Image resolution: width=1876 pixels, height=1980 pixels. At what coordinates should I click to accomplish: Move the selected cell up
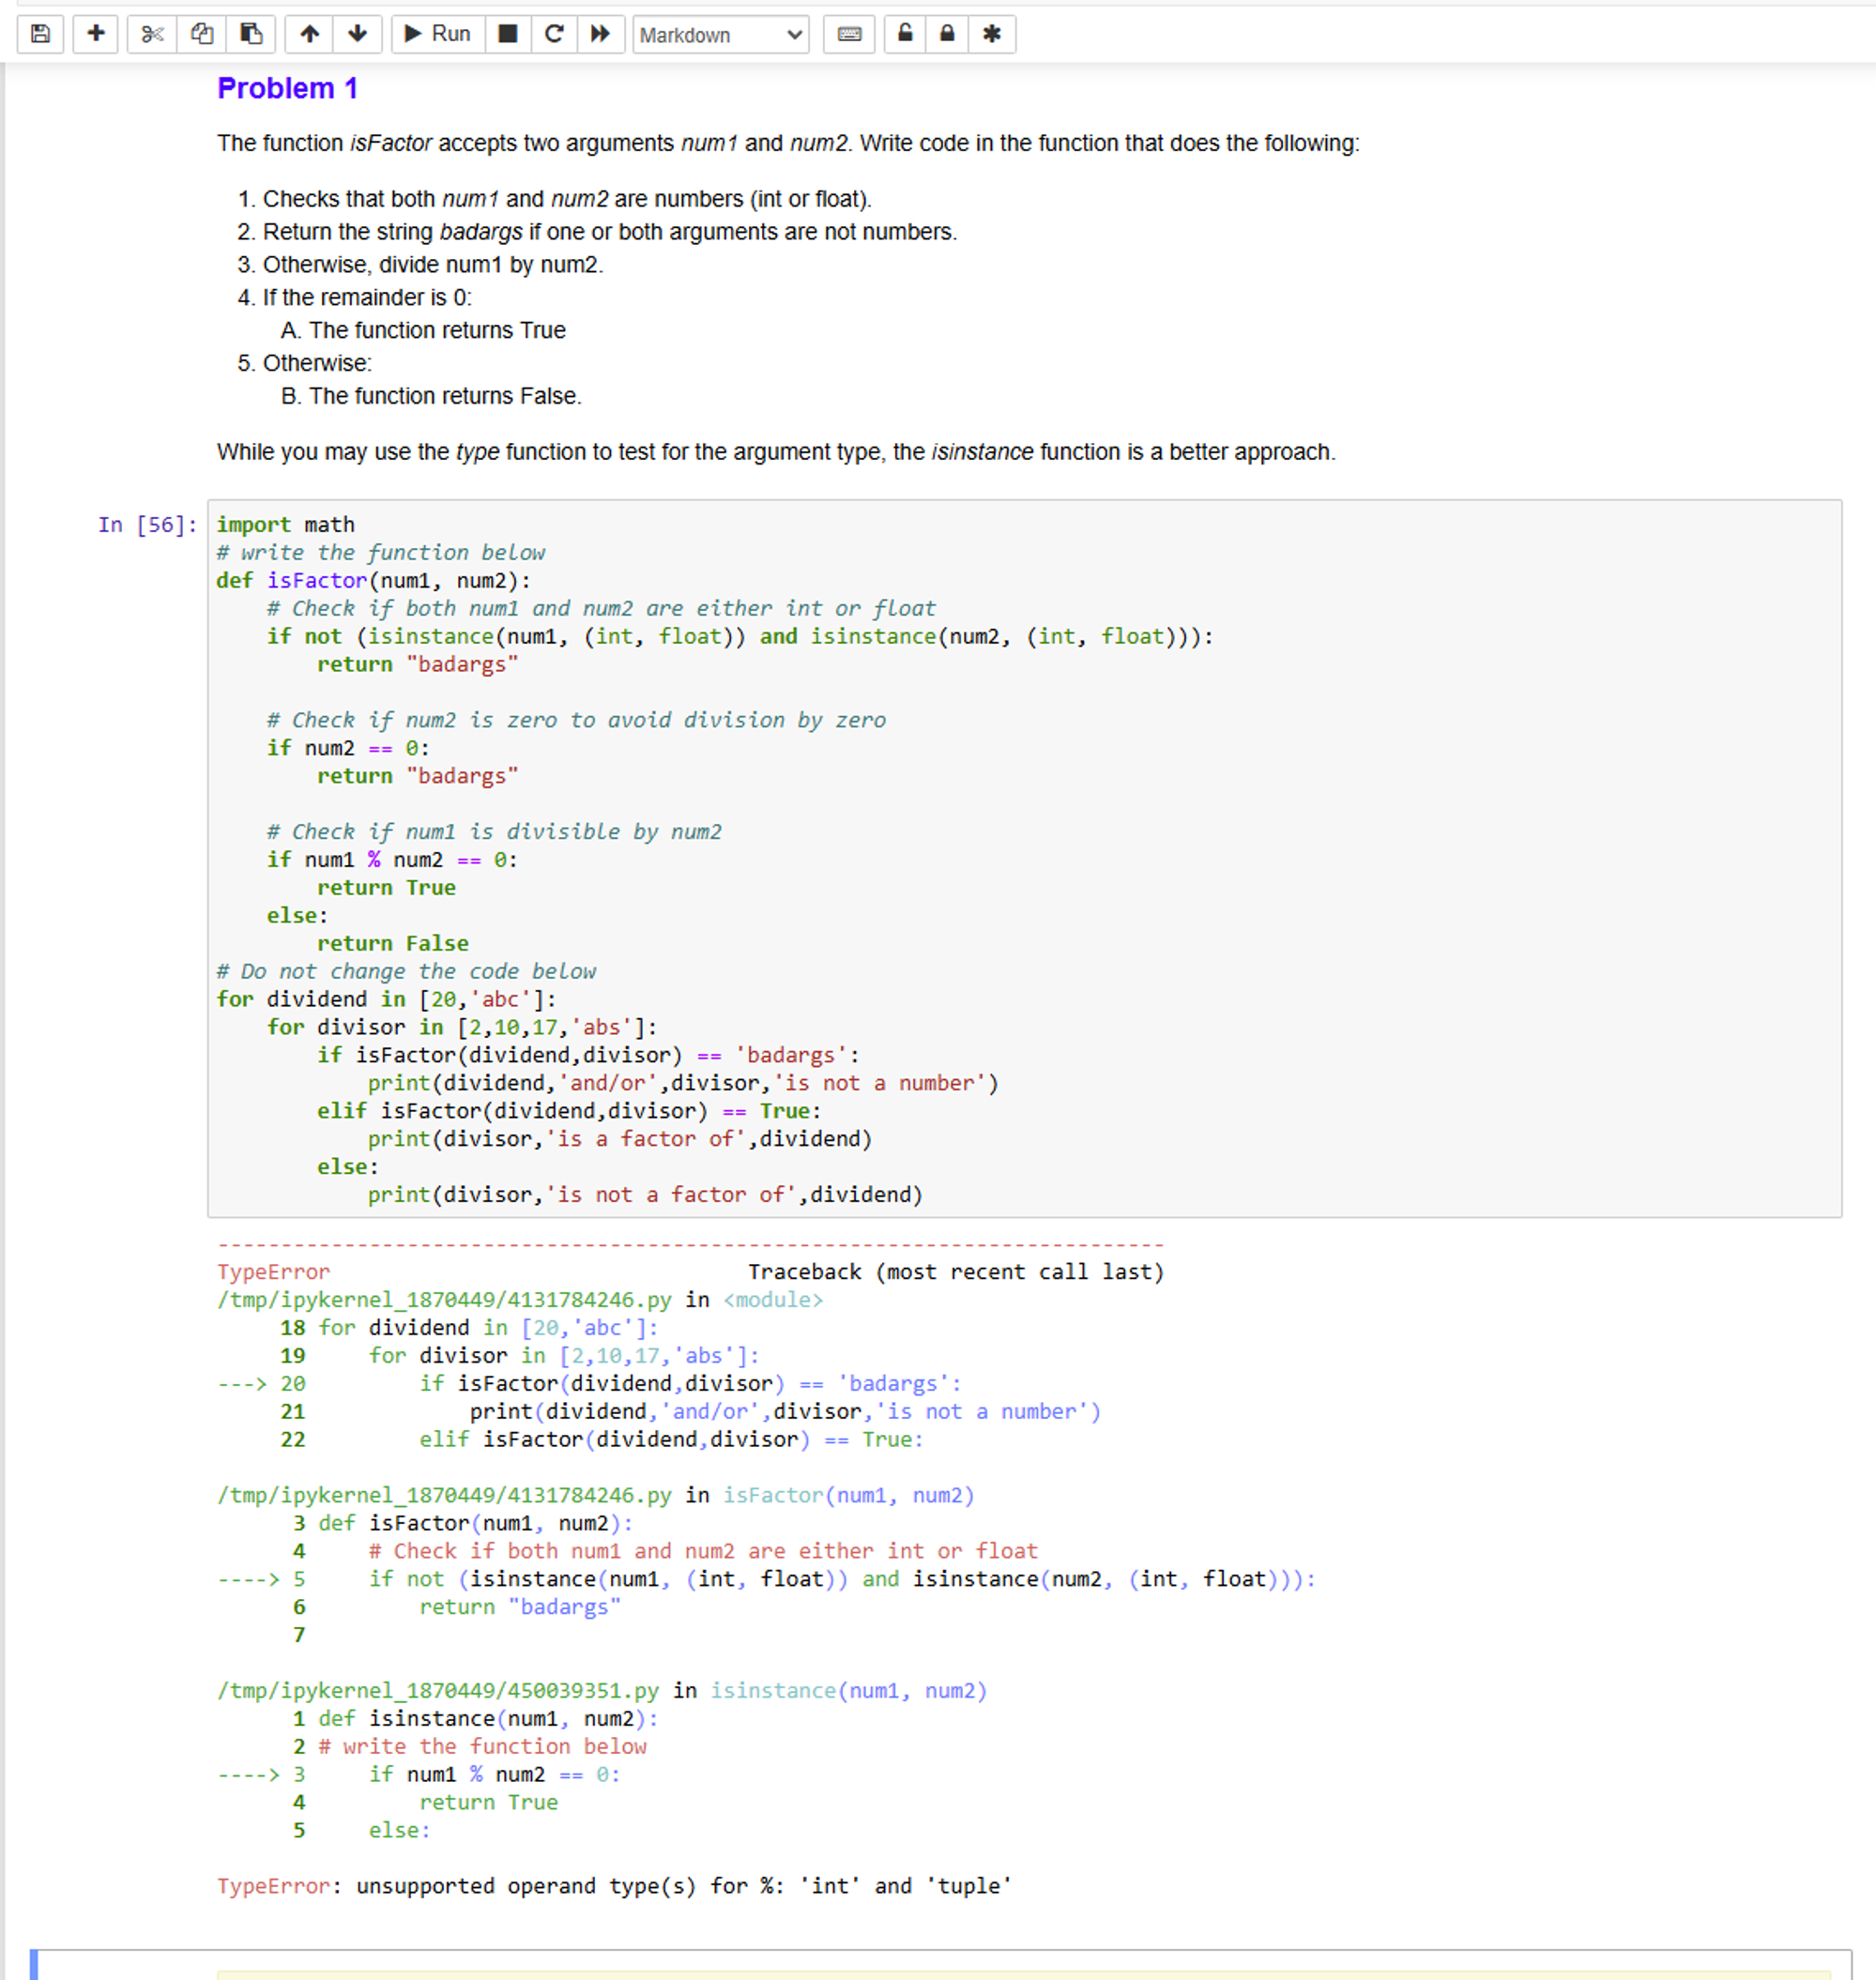coord(310,34)
